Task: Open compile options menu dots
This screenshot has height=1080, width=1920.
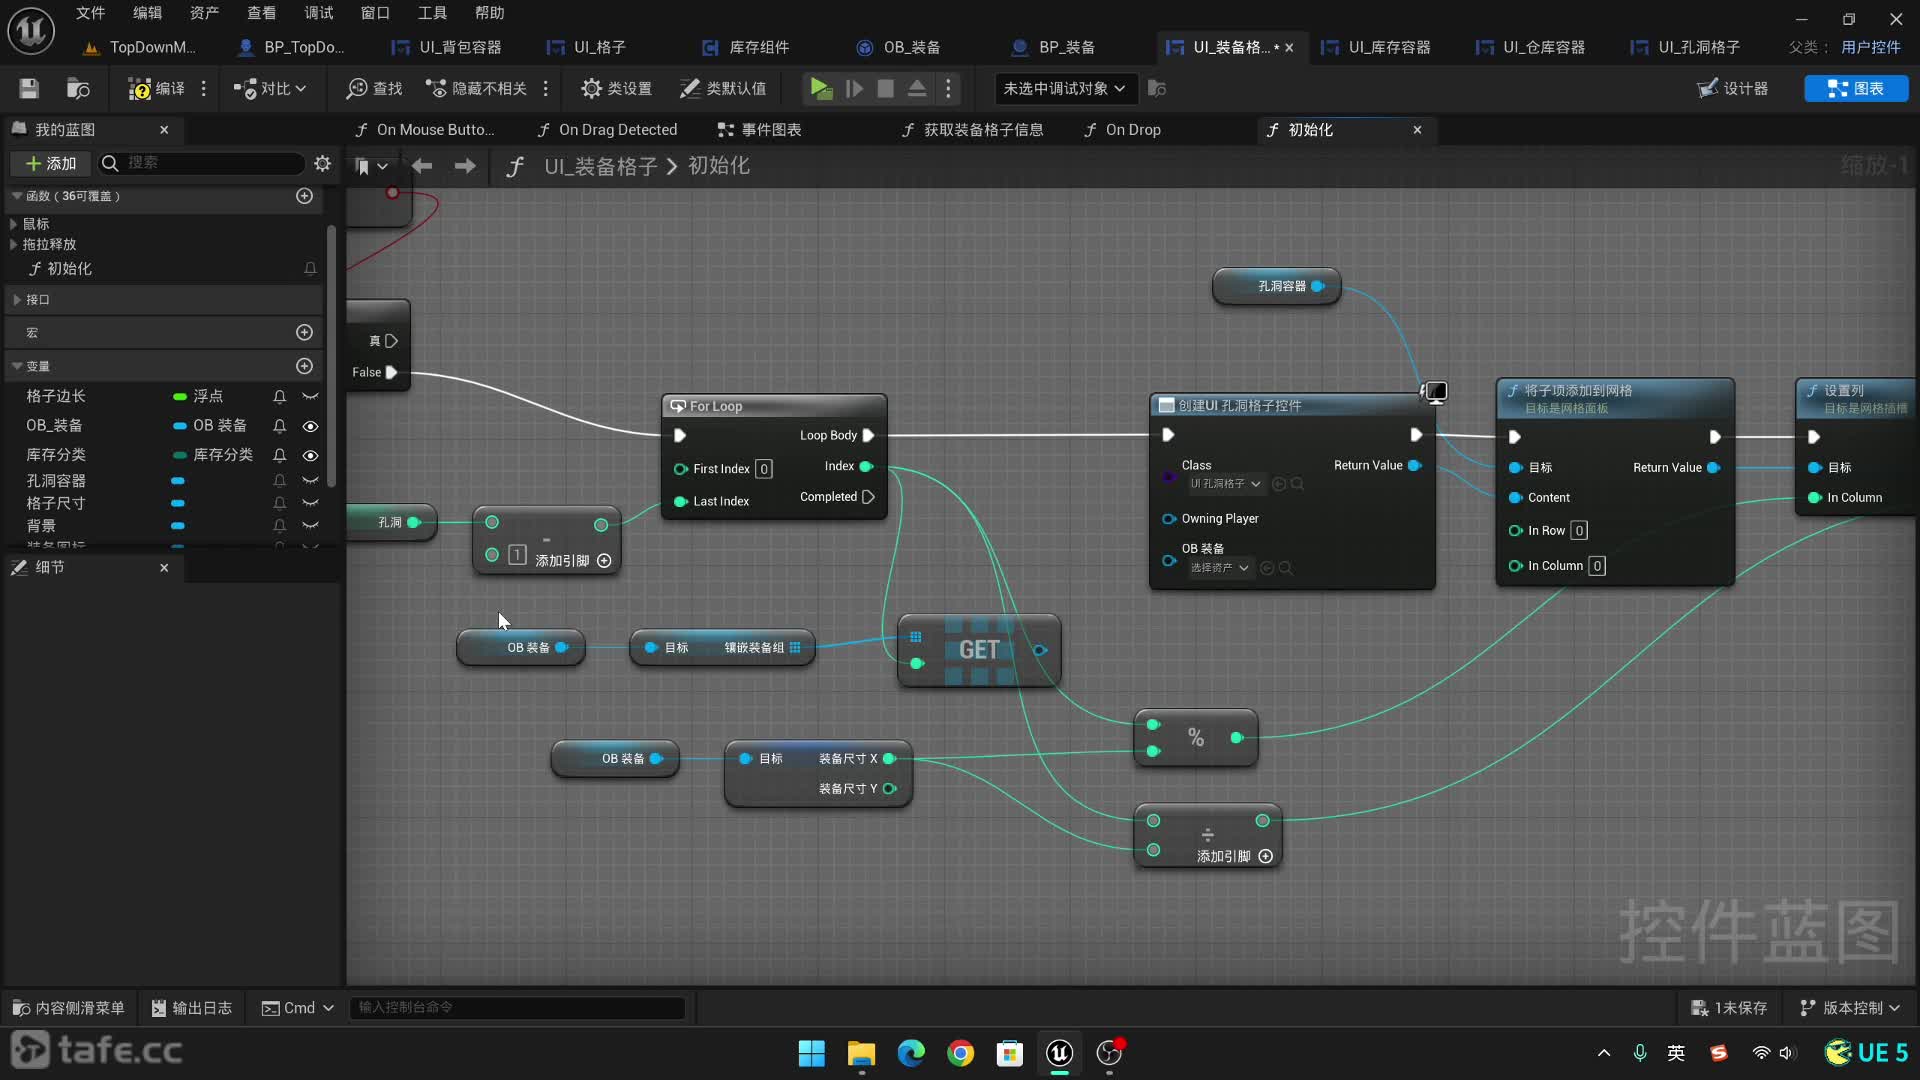Action: click(204, 88)
